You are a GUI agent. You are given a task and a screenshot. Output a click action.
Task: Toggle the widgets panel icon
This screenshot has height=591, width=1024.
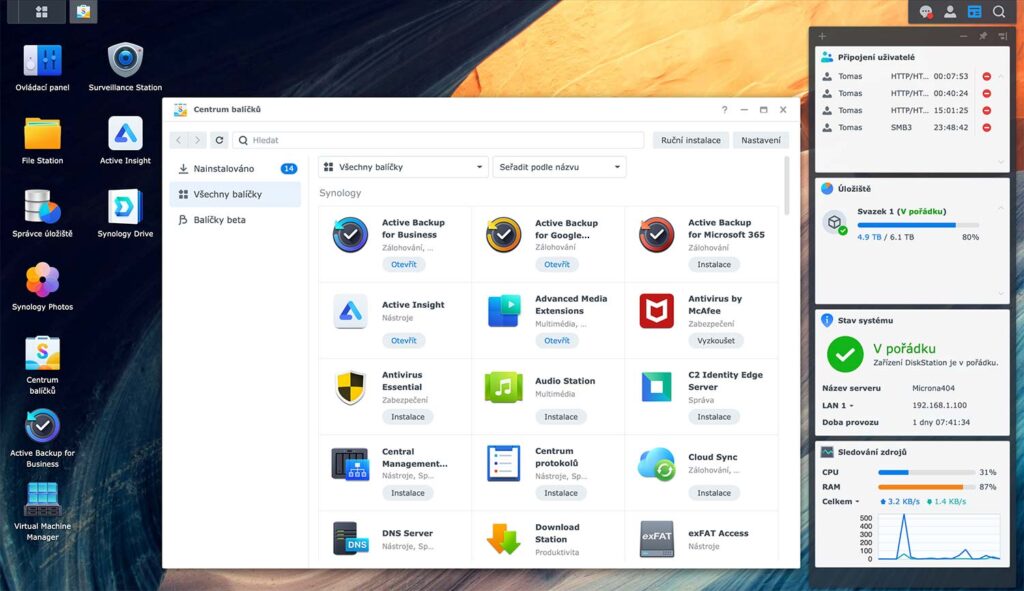pyautogui.click(x=974, y=12)
